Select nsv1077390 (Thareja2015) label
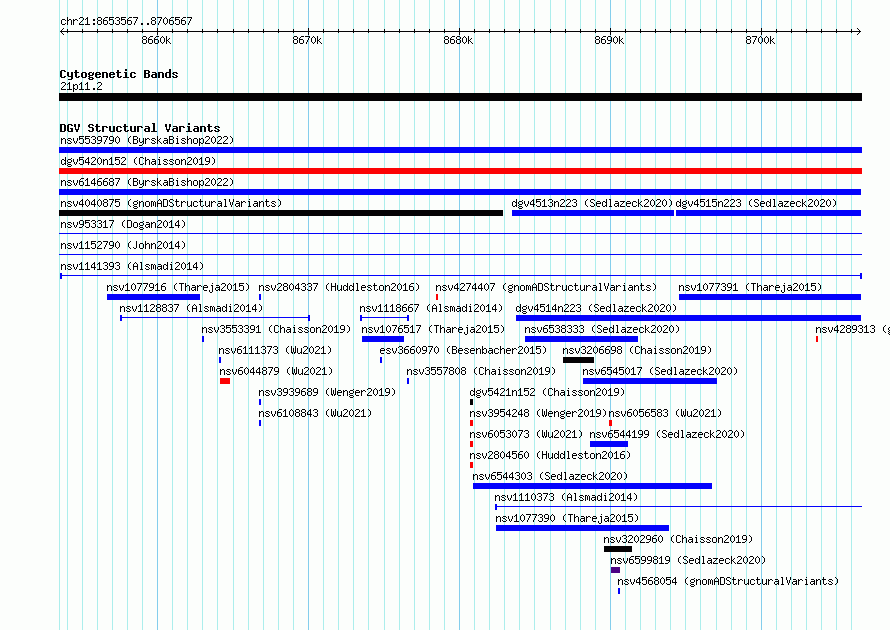Viewport: 890px width, 630px height. tap(567, 518)
